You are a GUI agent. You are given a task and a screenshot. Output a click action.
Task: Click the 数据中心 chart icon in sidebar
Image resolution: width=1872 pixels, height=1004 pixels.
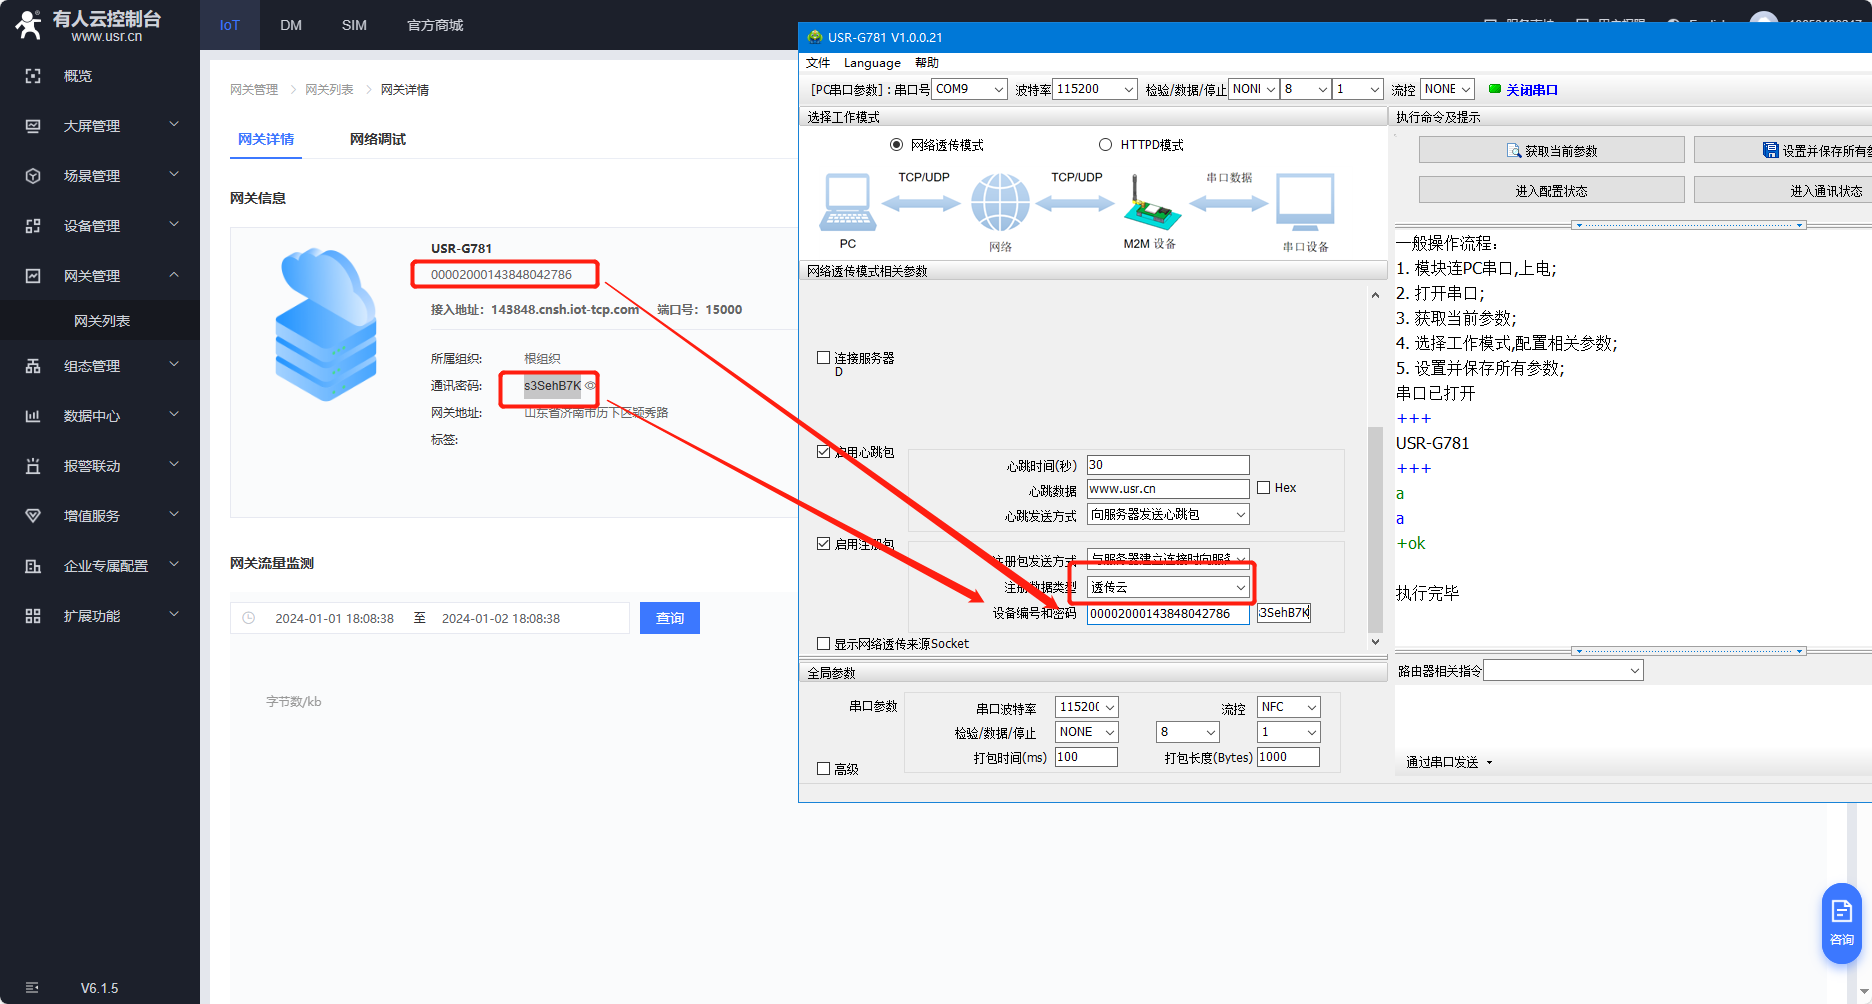(33, 416)
